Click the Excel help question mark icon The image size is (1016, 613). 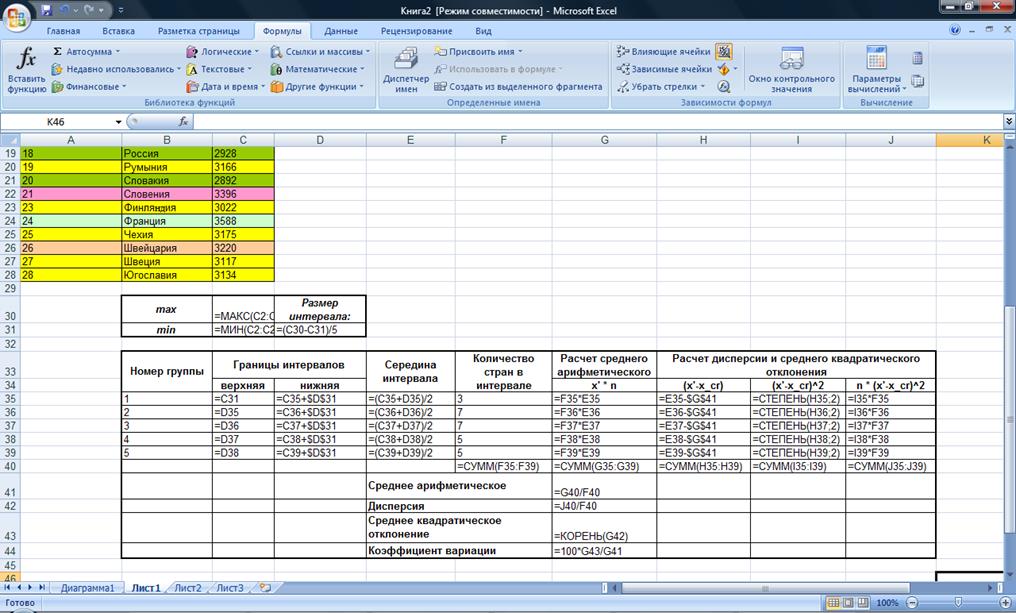pyautogui.click(x=954, y=30)
